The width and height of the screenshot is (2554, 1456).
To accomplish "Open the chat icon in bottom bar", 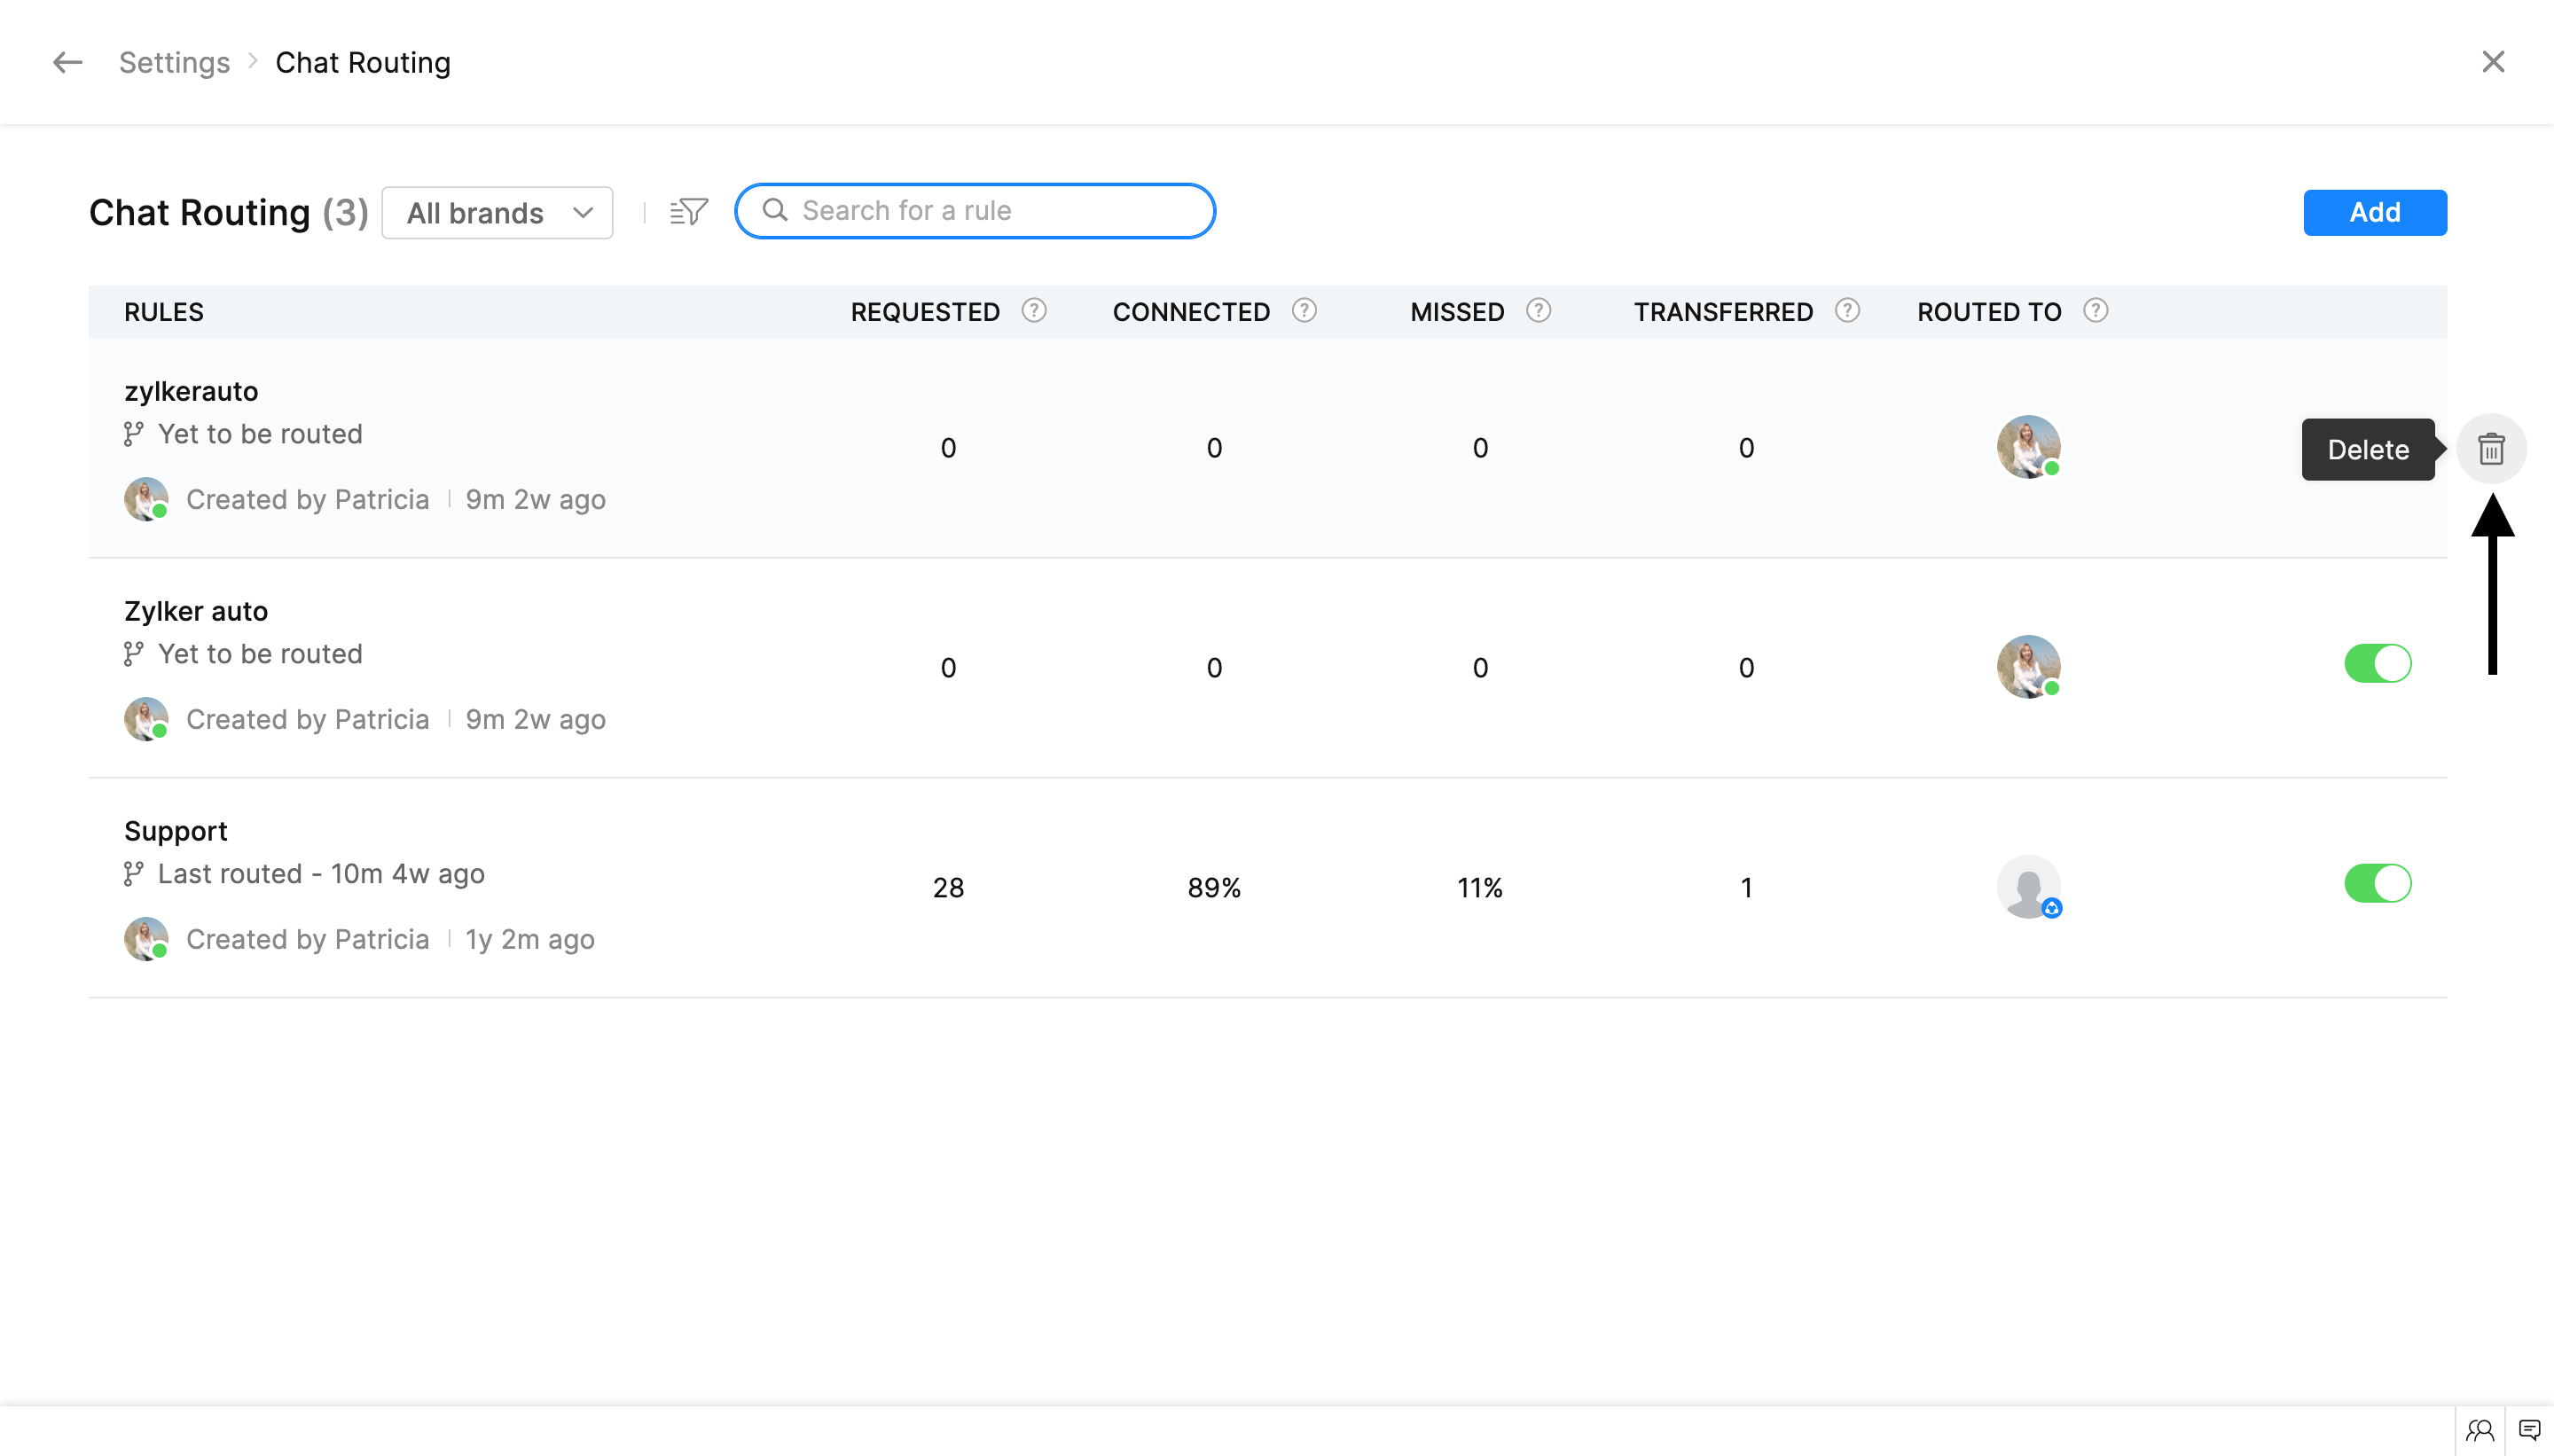I will (2529, 1430).
